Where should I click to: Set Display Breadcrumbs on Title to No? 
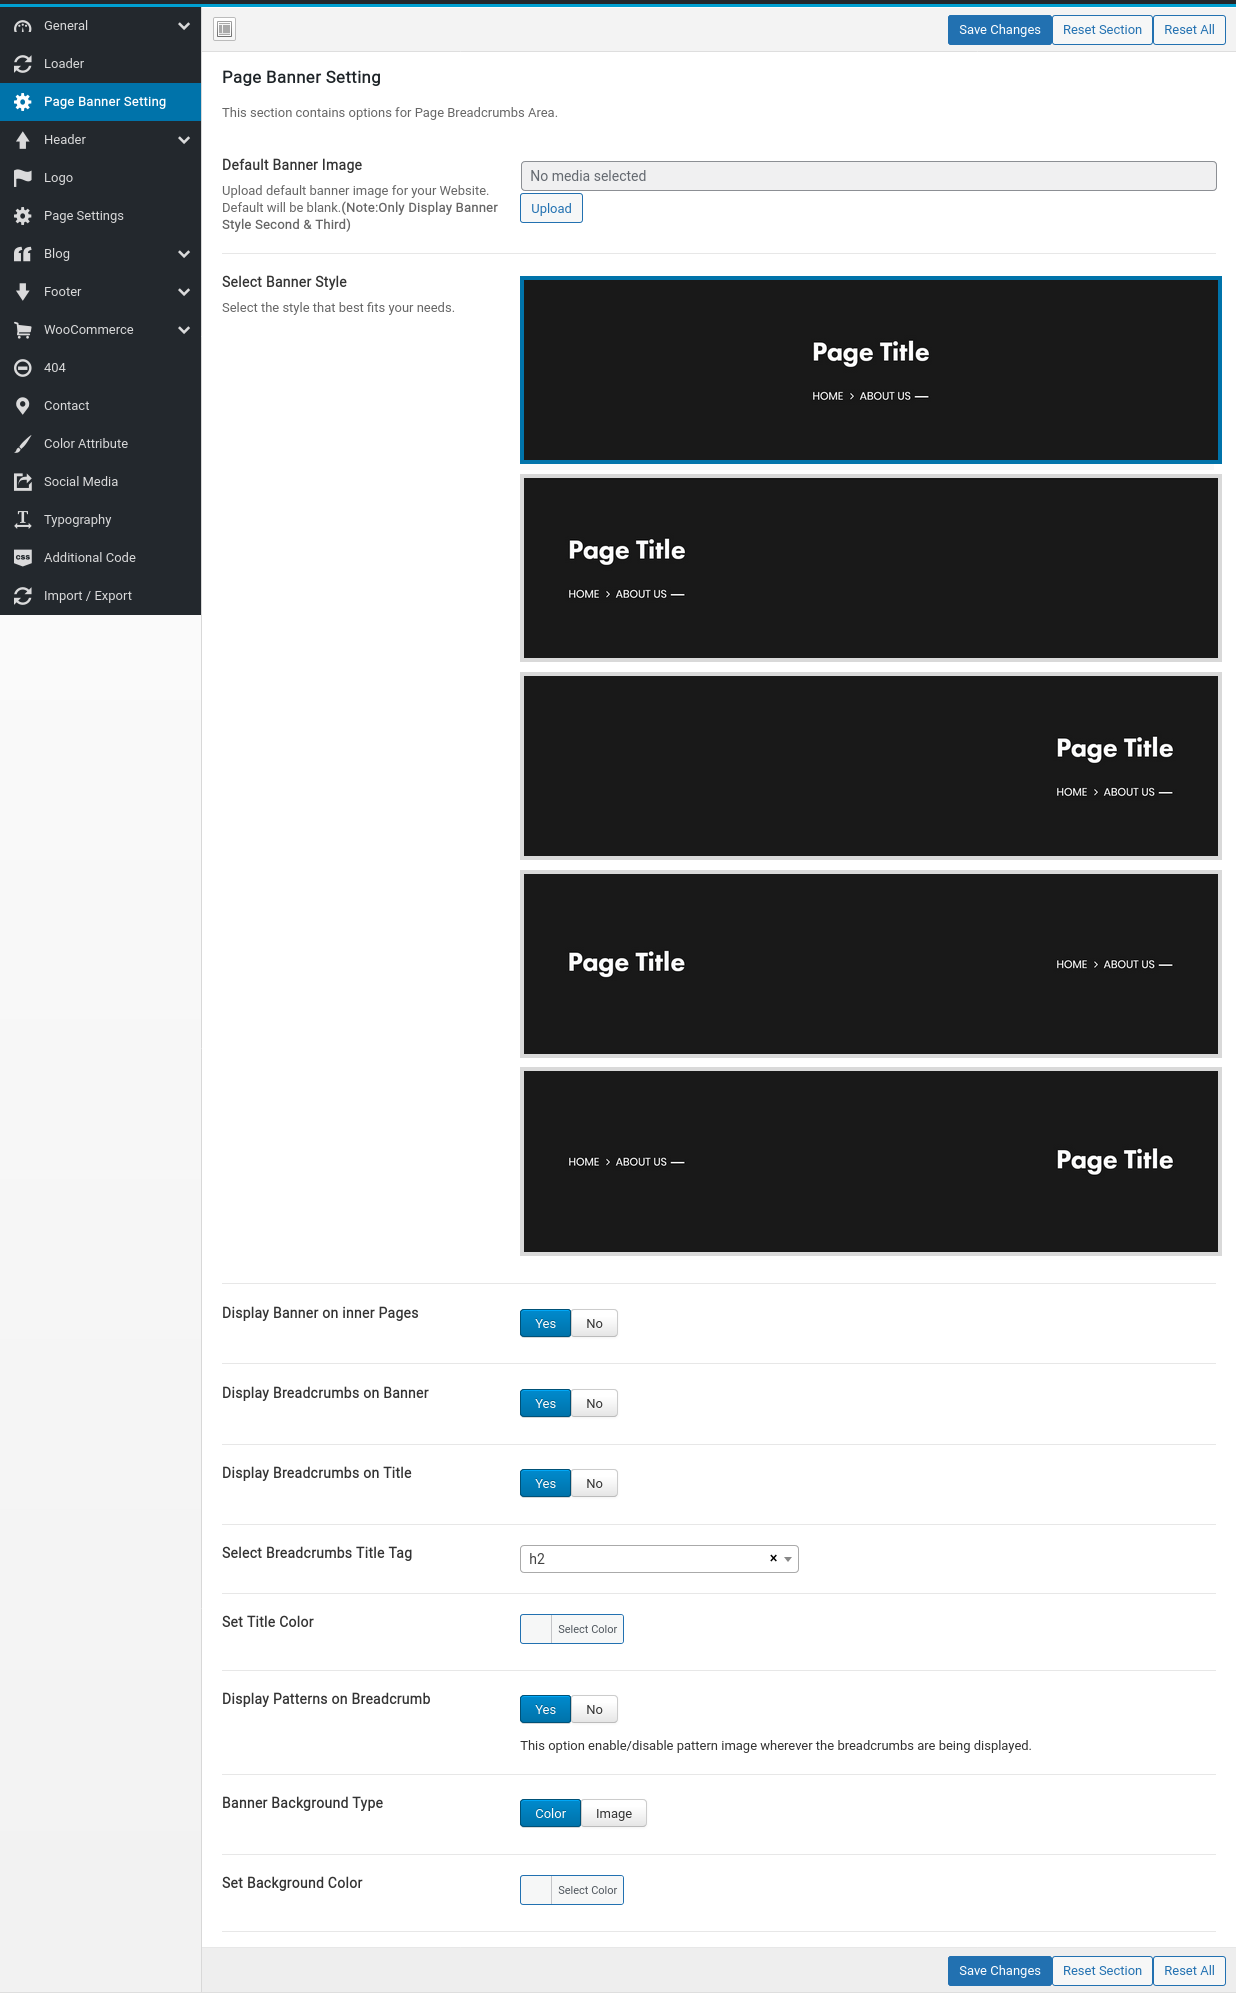(x=594, y=1483)
